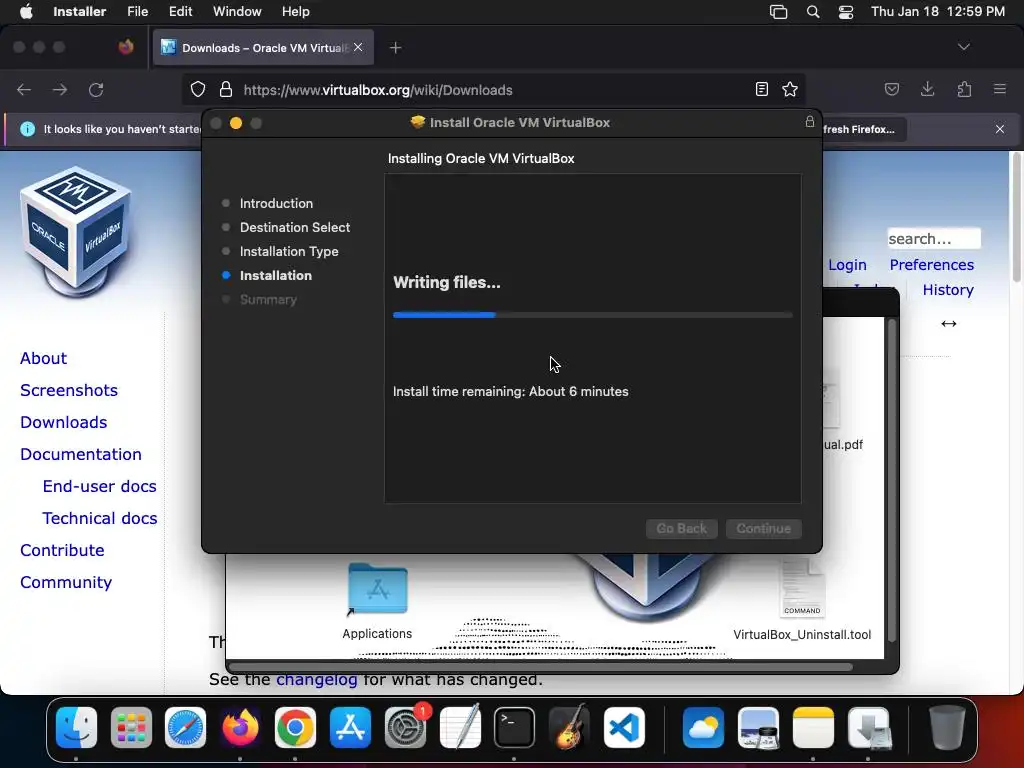Image resolution: width=1024 pixels, height=768 pixels.
Task: Open the Preferences link on the webpage
Action: (931, 265)
